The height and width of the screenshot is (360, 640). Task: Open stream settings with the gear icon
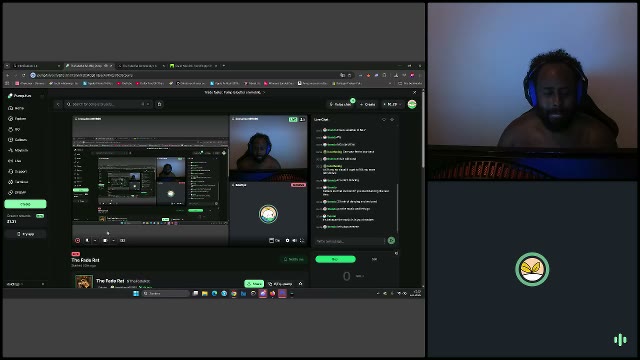tap(287, 241)
